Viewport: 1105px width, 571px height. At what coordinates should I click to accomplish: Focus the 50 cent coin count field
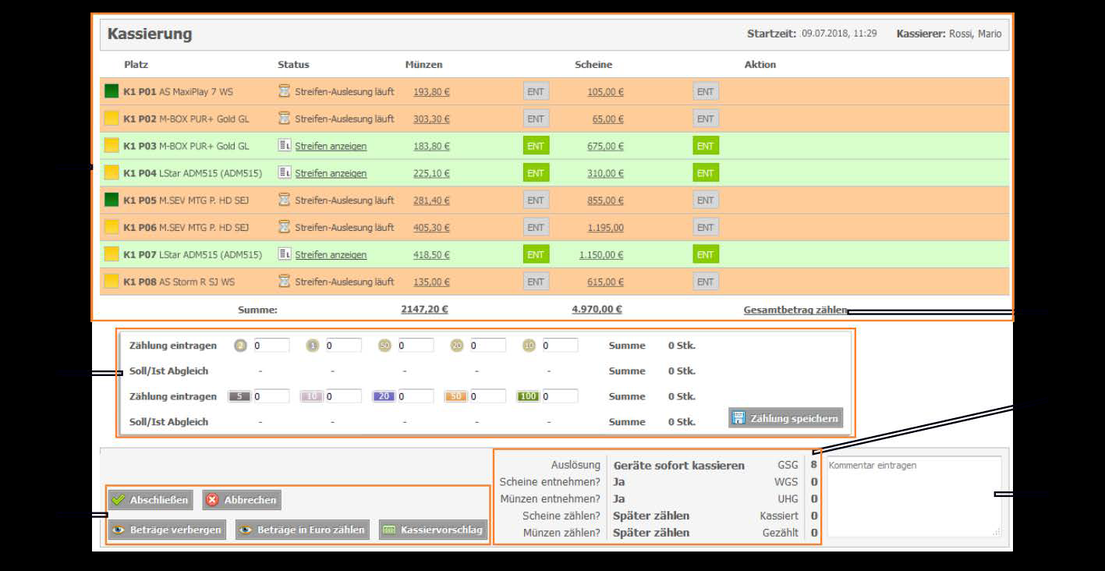(x=416, y=346)
